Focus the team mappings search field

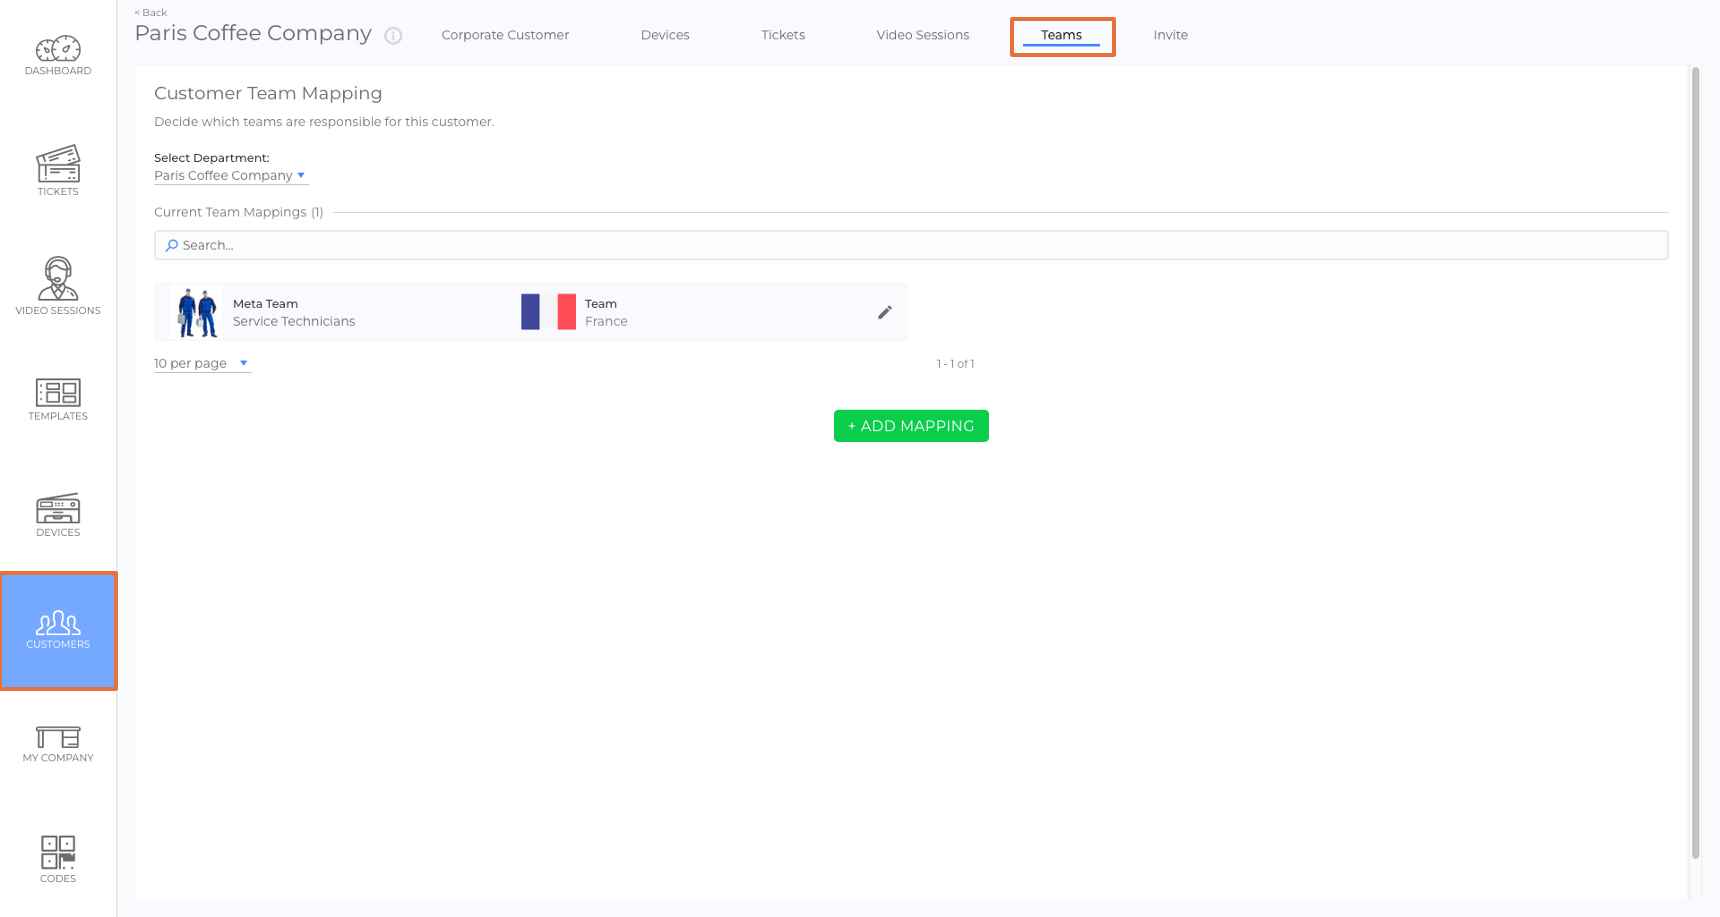pyautogui.click(x=911, y=245)
